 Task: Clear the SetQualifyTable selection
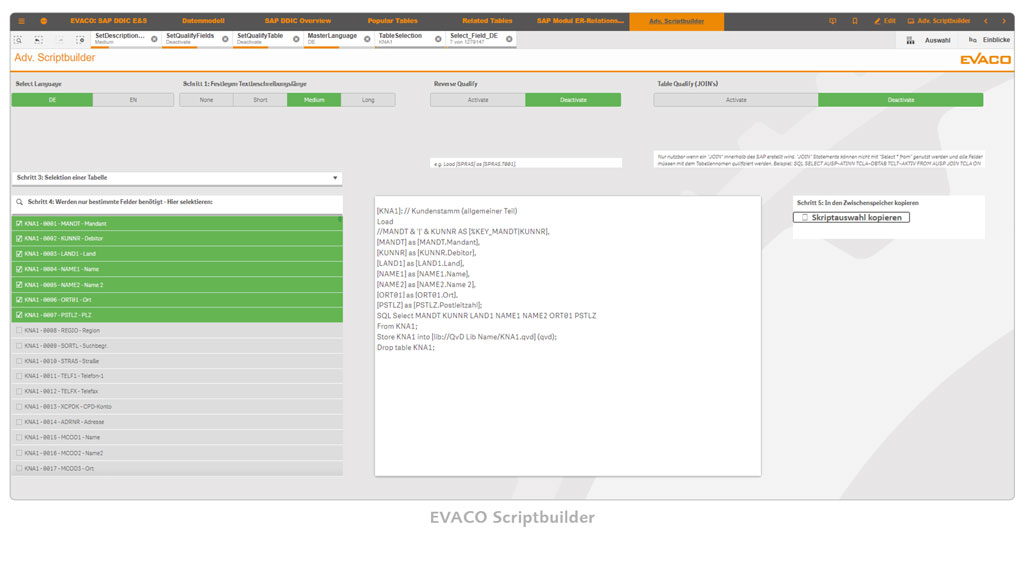296,39
